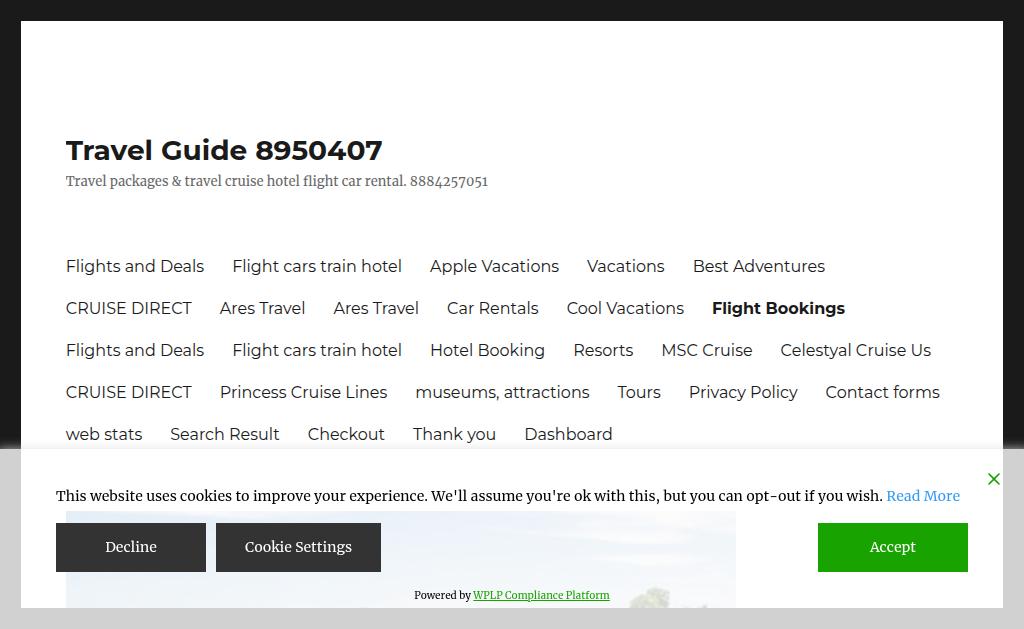Open Princess Cruise Lines menu item

click(303, 392)
